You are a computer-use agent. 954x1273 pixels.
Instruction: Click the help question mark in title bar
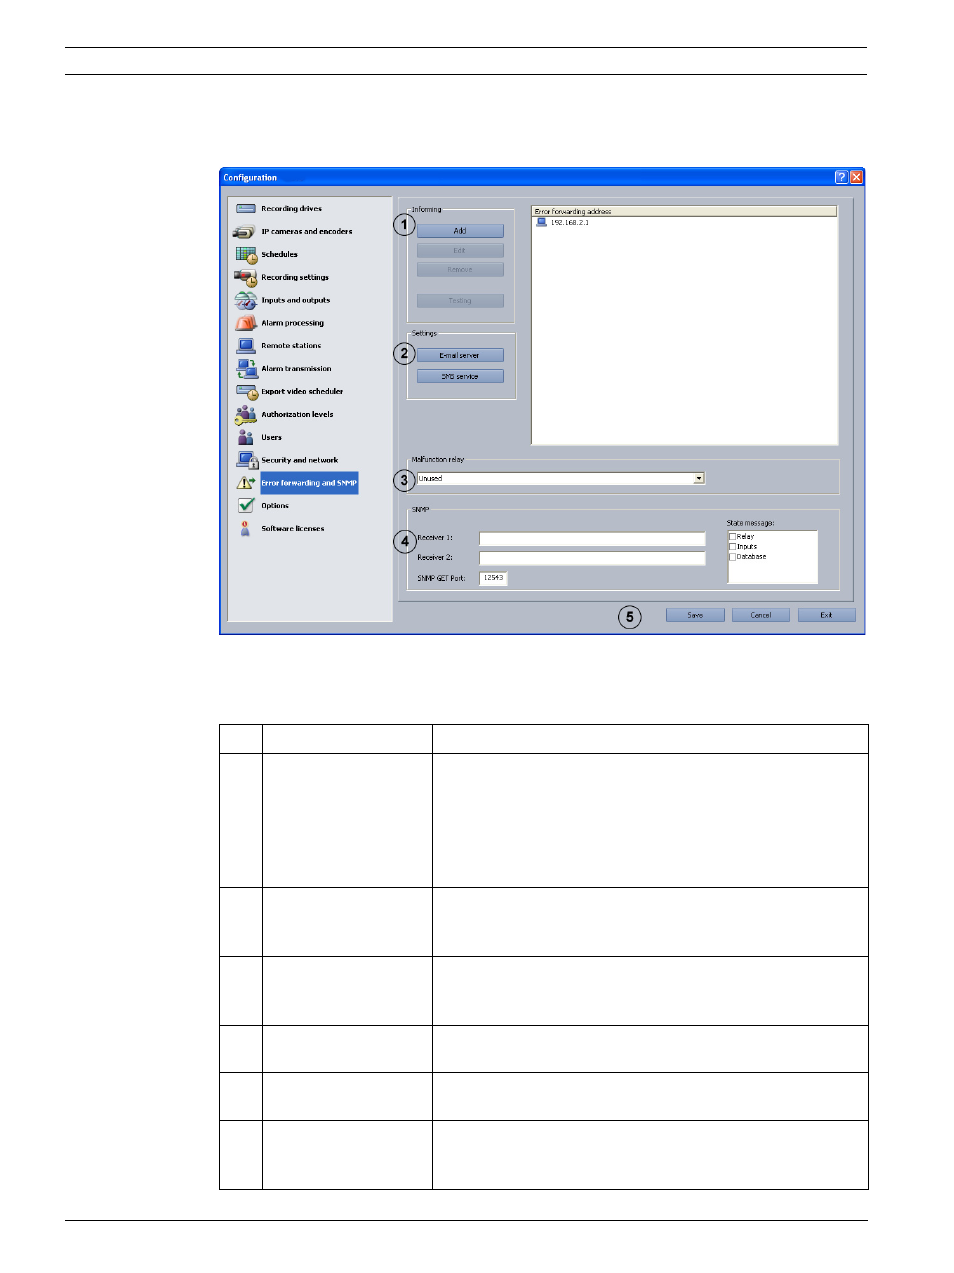point(841,177)
